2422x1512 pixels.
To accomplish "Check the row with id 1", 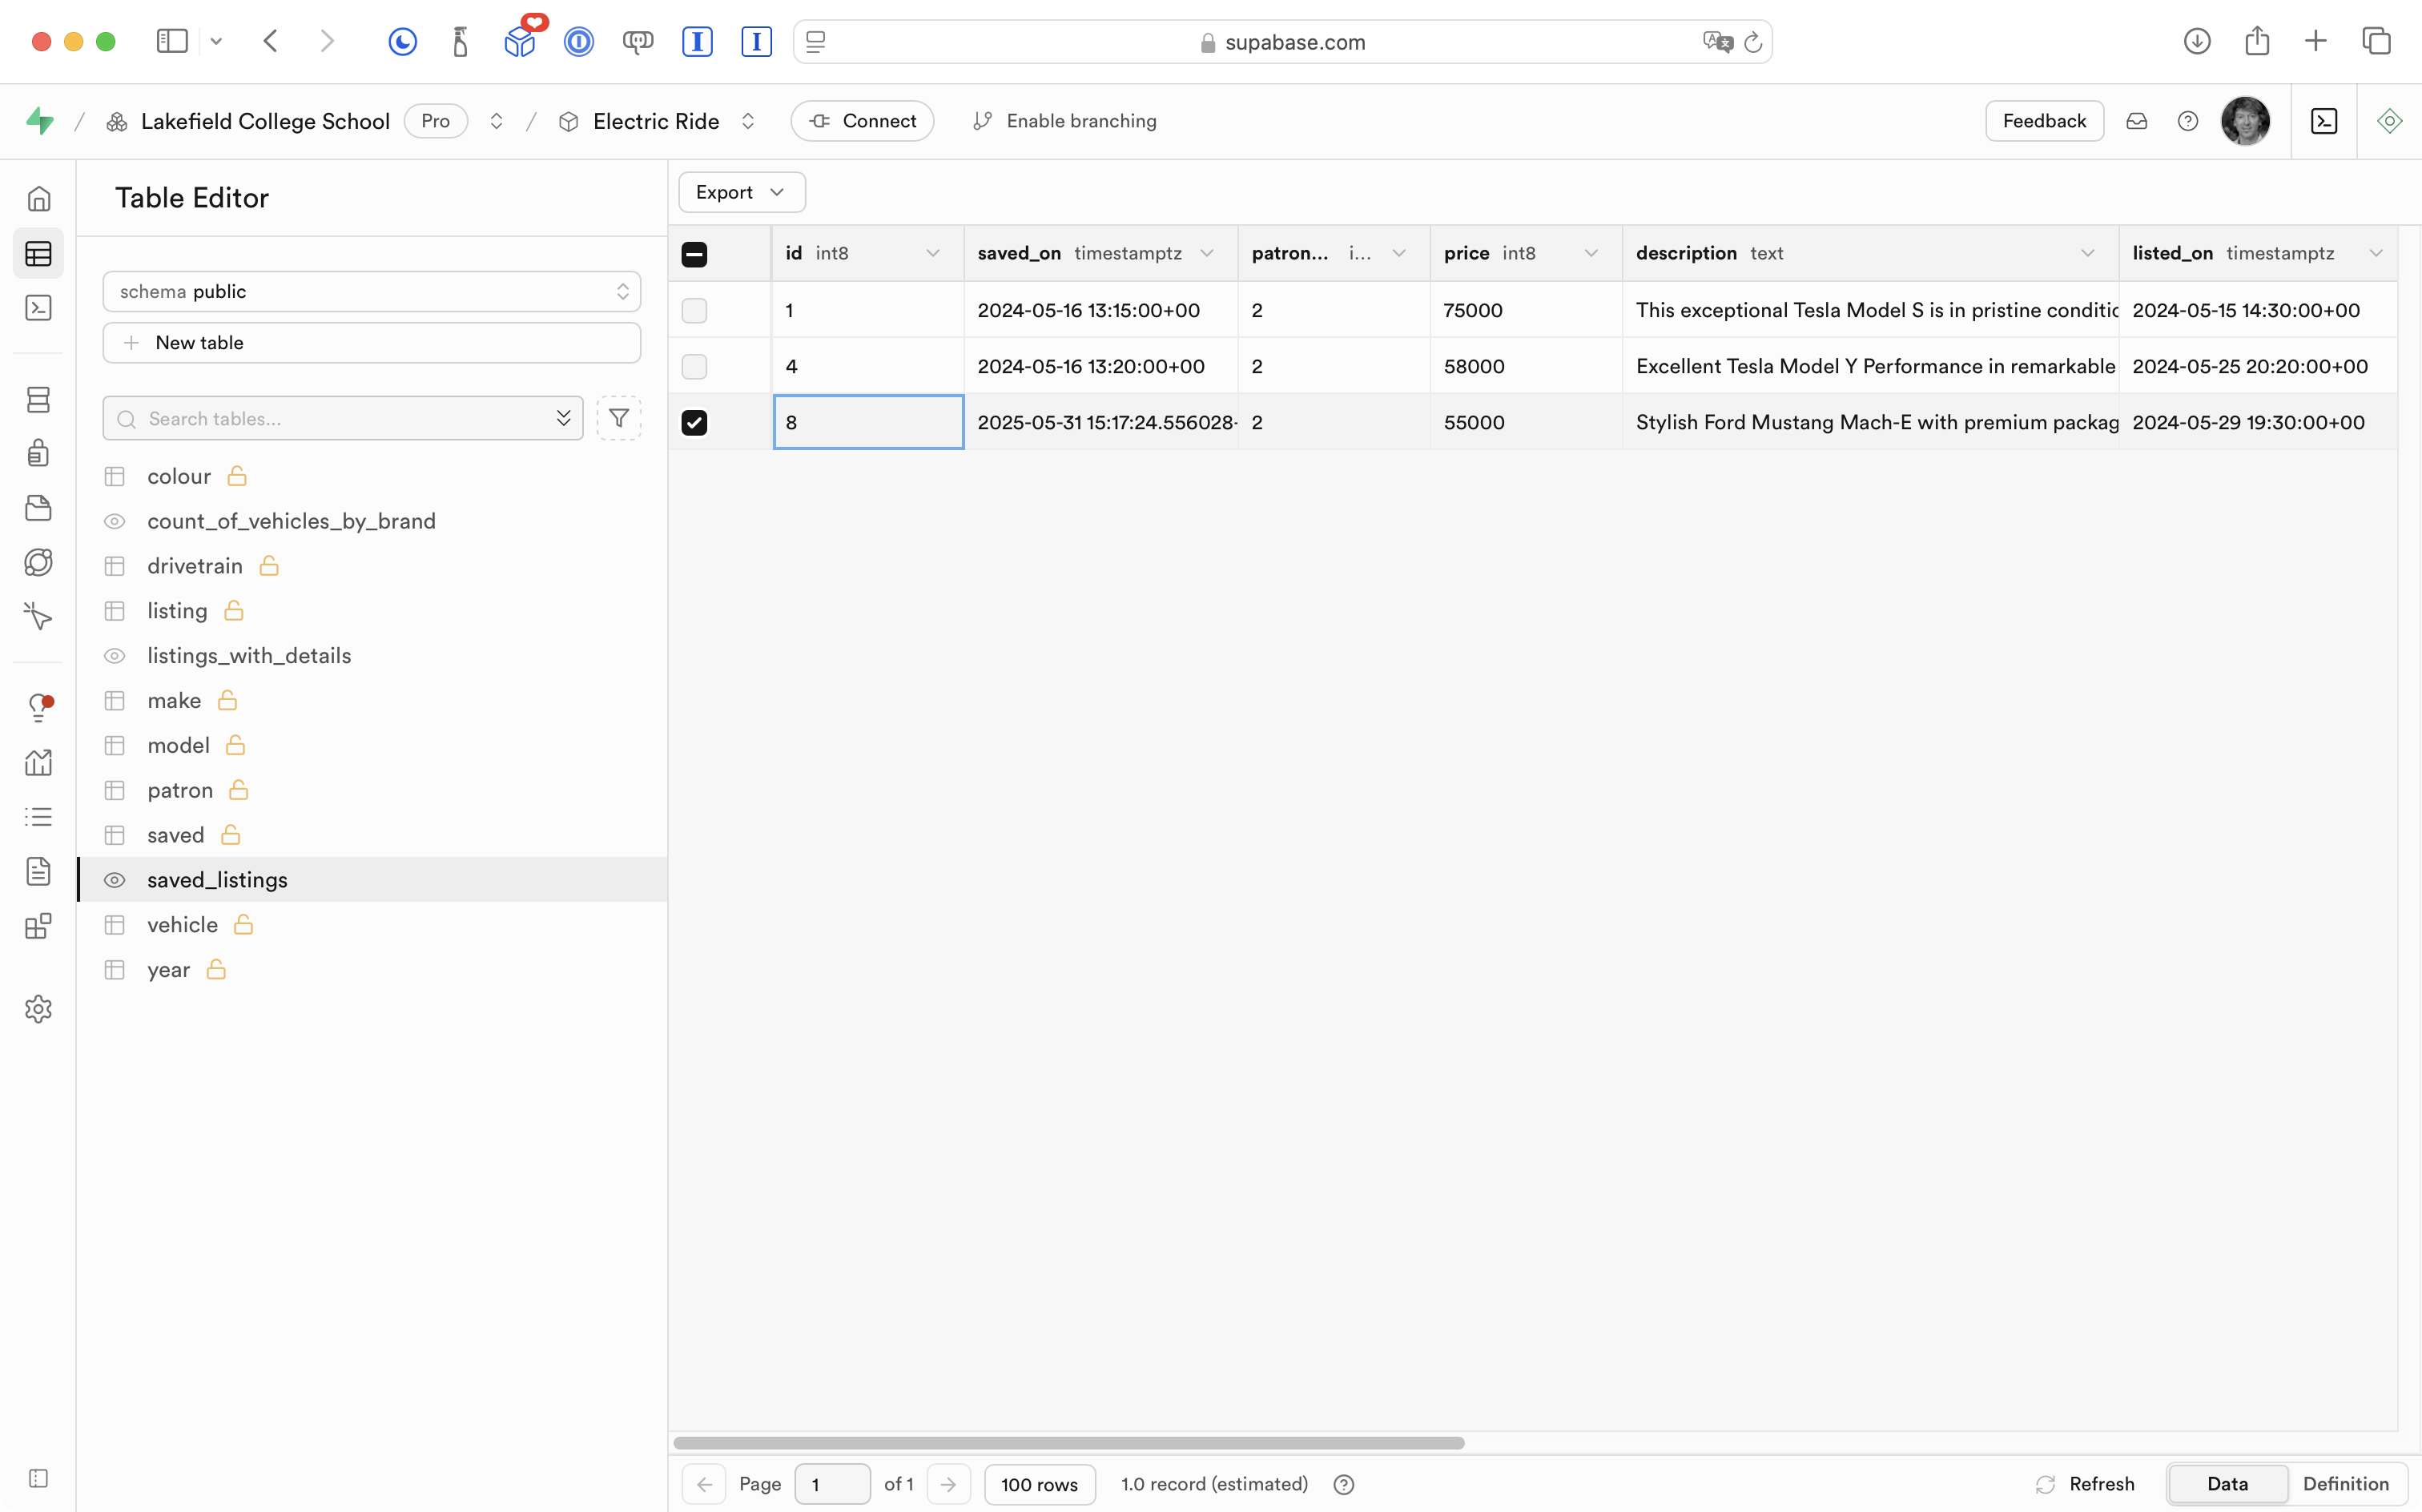I will [x=694, y=310].
